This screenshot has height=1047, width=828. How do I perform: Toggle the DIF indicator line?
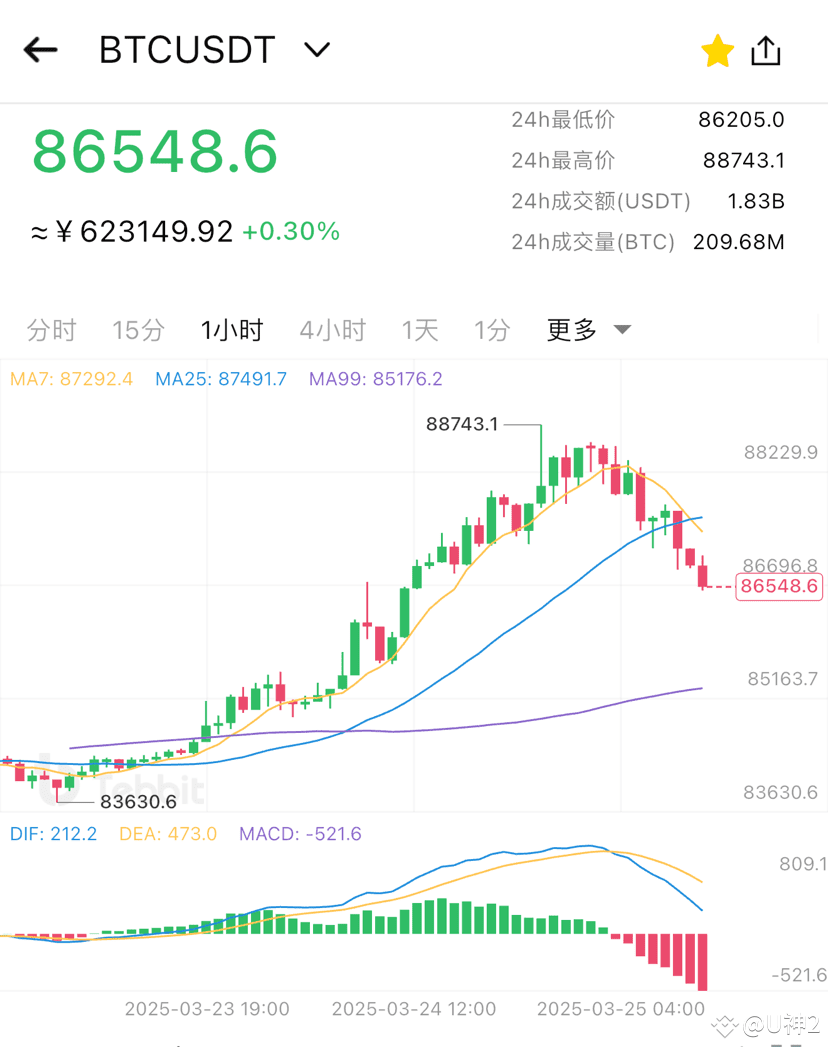[53, 833]
